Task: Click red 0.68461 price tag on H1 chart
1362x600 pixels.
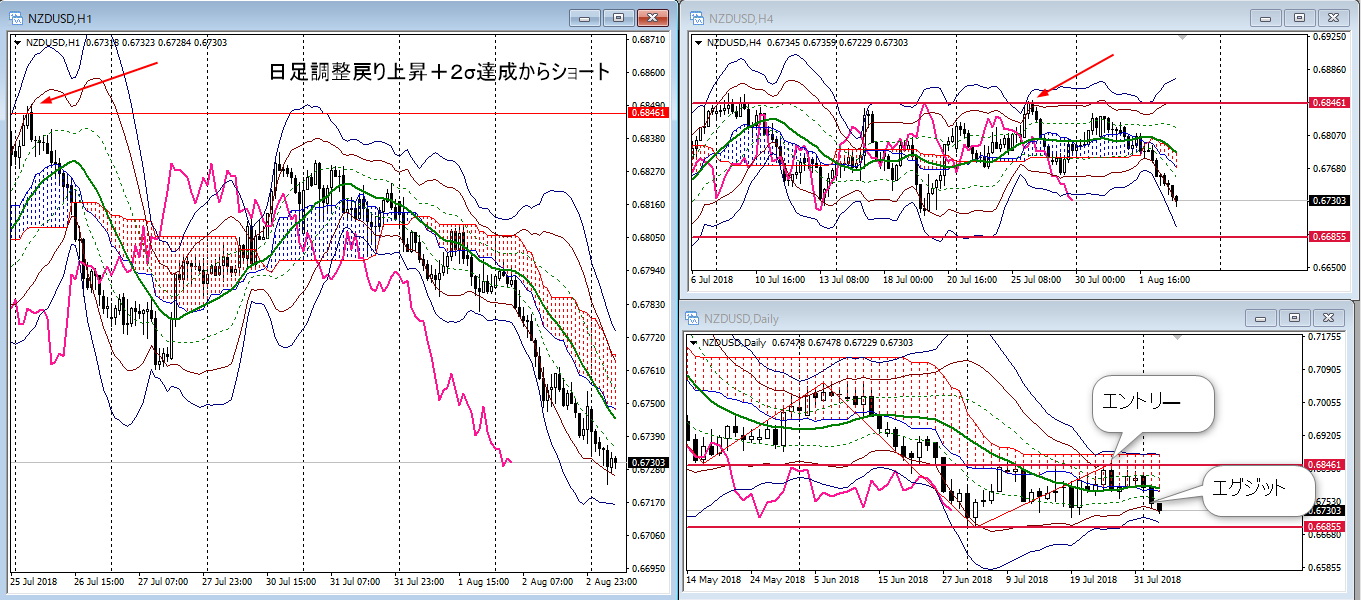Action: (x=647, y=114)
